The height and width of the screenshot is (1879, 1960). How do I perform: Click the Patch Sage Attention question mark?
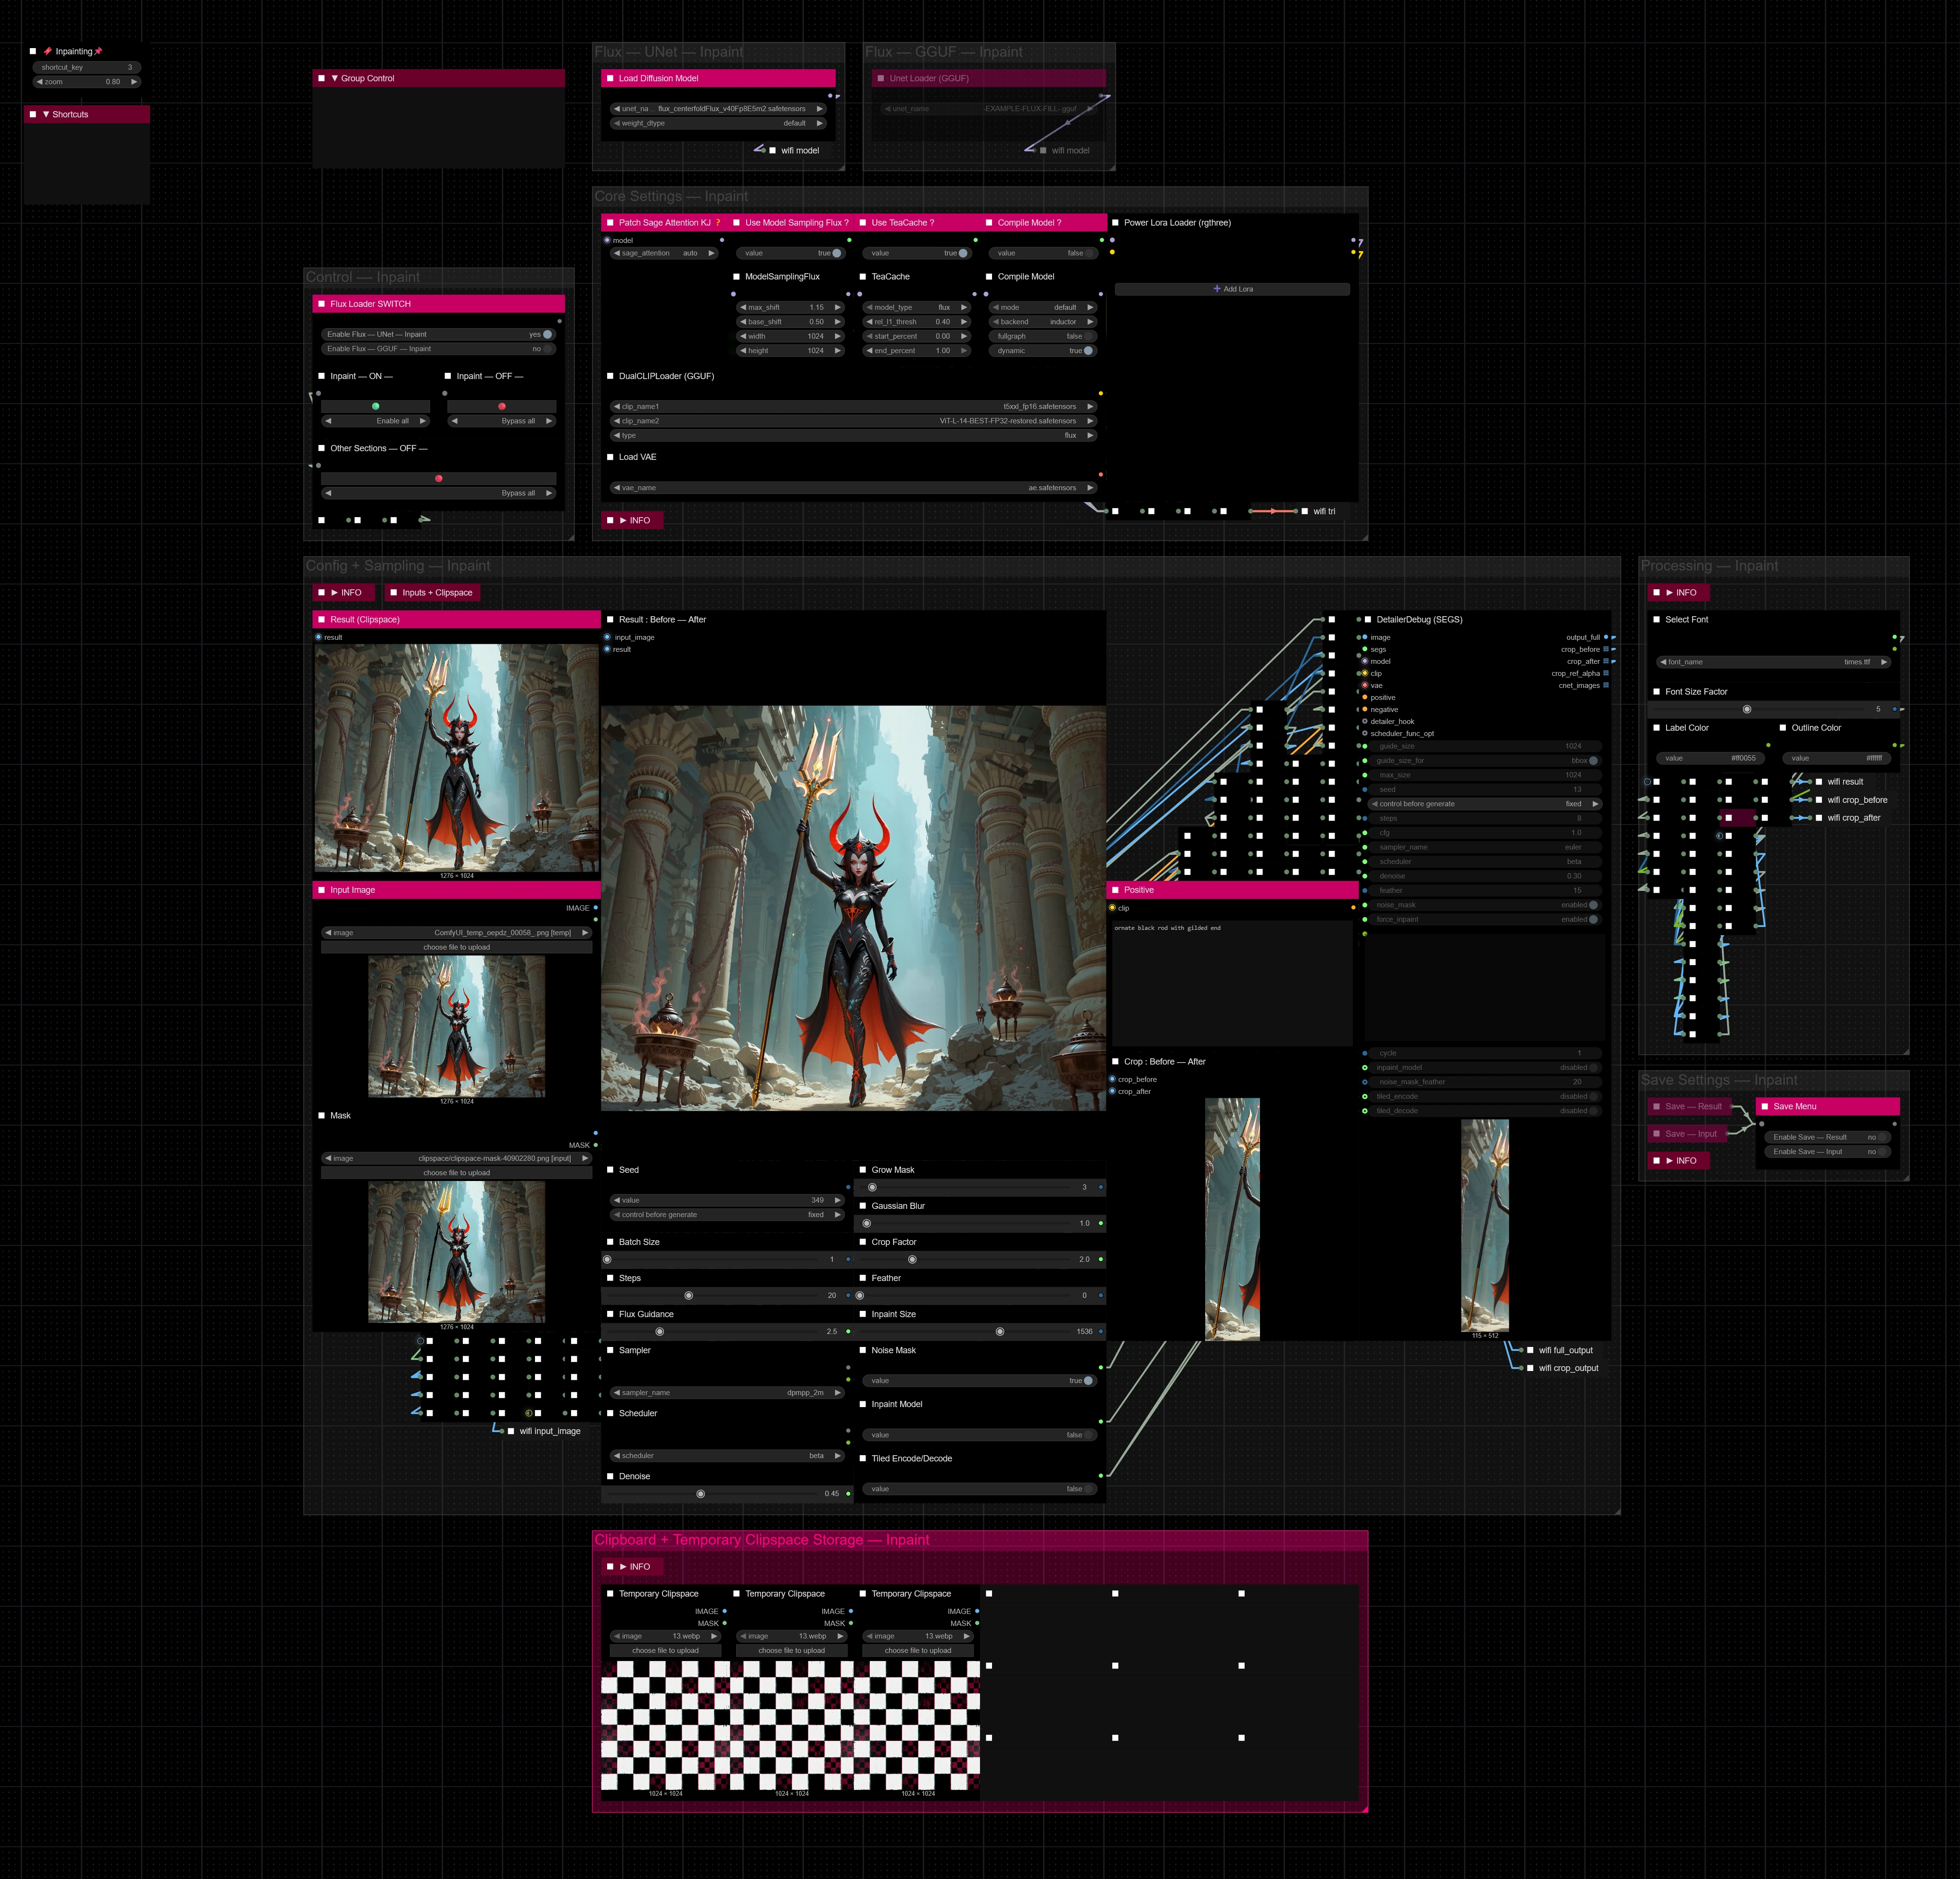[x=717, y=223]
